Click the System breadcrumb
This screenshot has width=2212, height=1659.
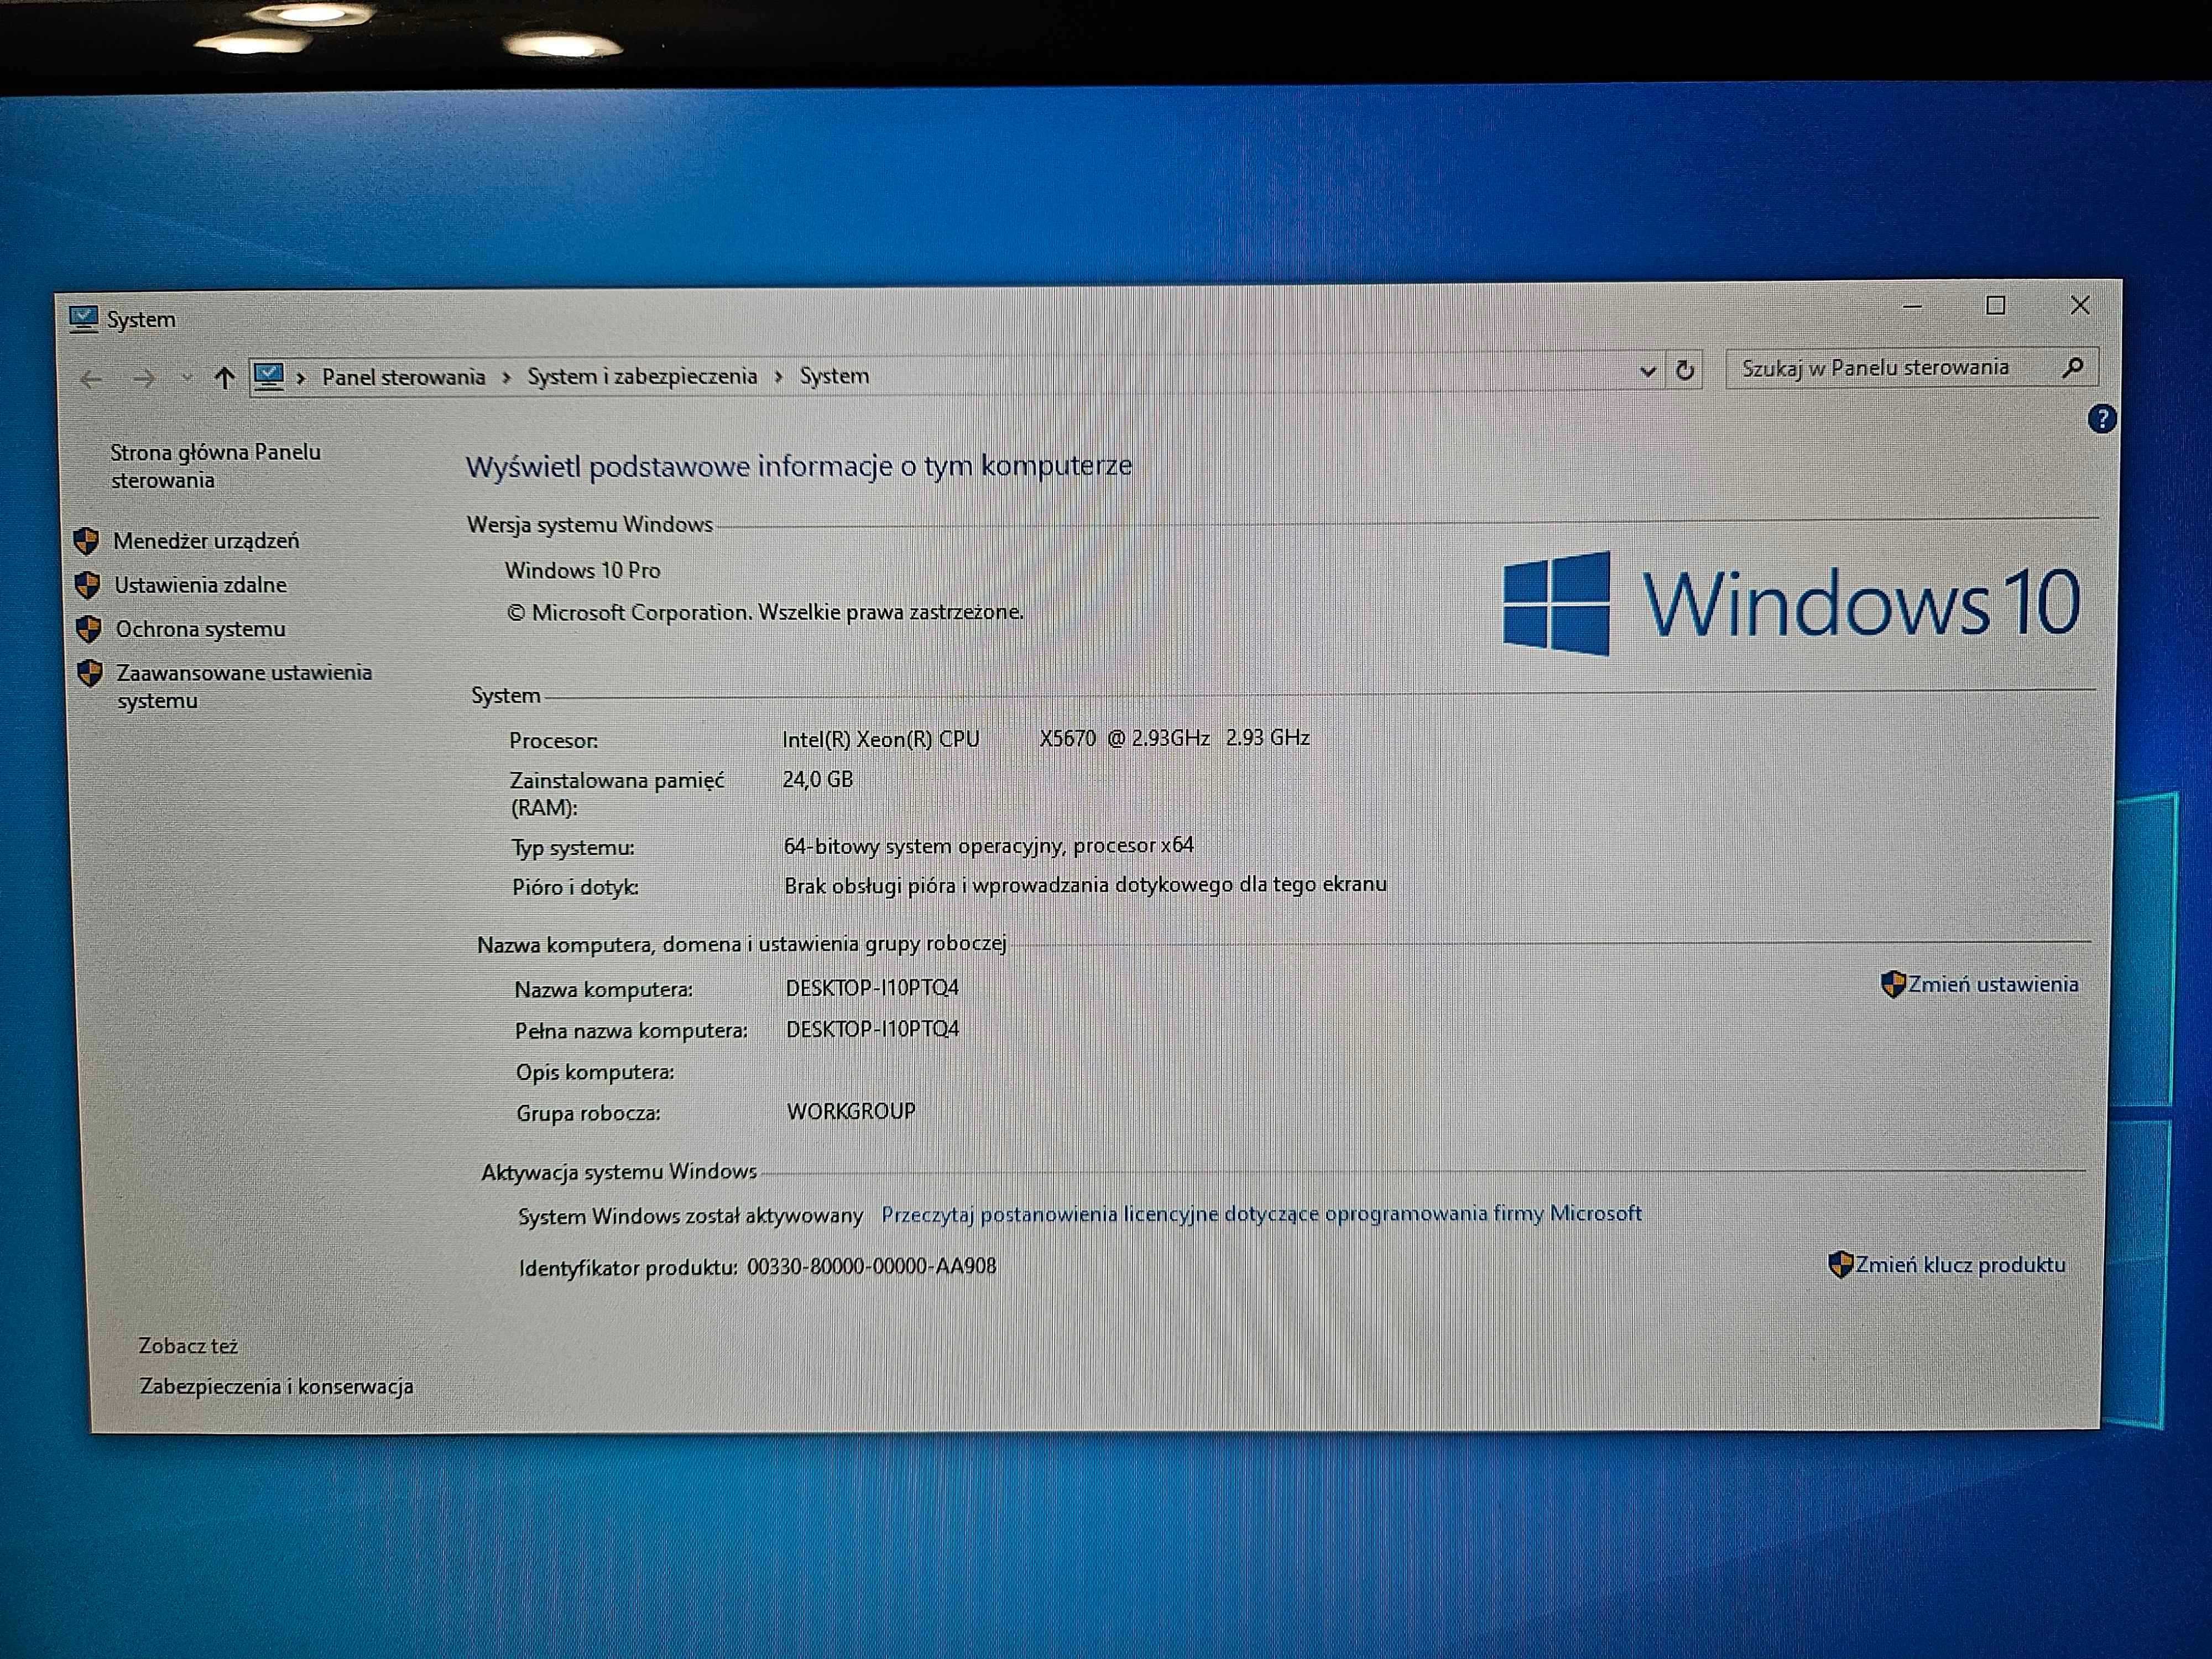click(834, 376)
